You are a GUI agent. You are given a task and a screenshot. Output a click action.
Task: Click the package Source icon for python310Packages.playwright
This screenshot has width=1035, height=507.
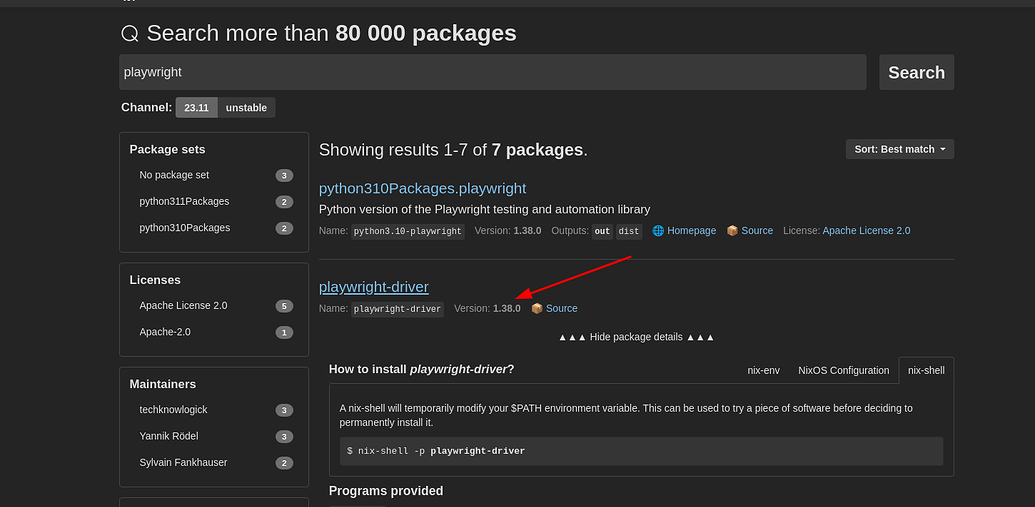click(732, 230)
